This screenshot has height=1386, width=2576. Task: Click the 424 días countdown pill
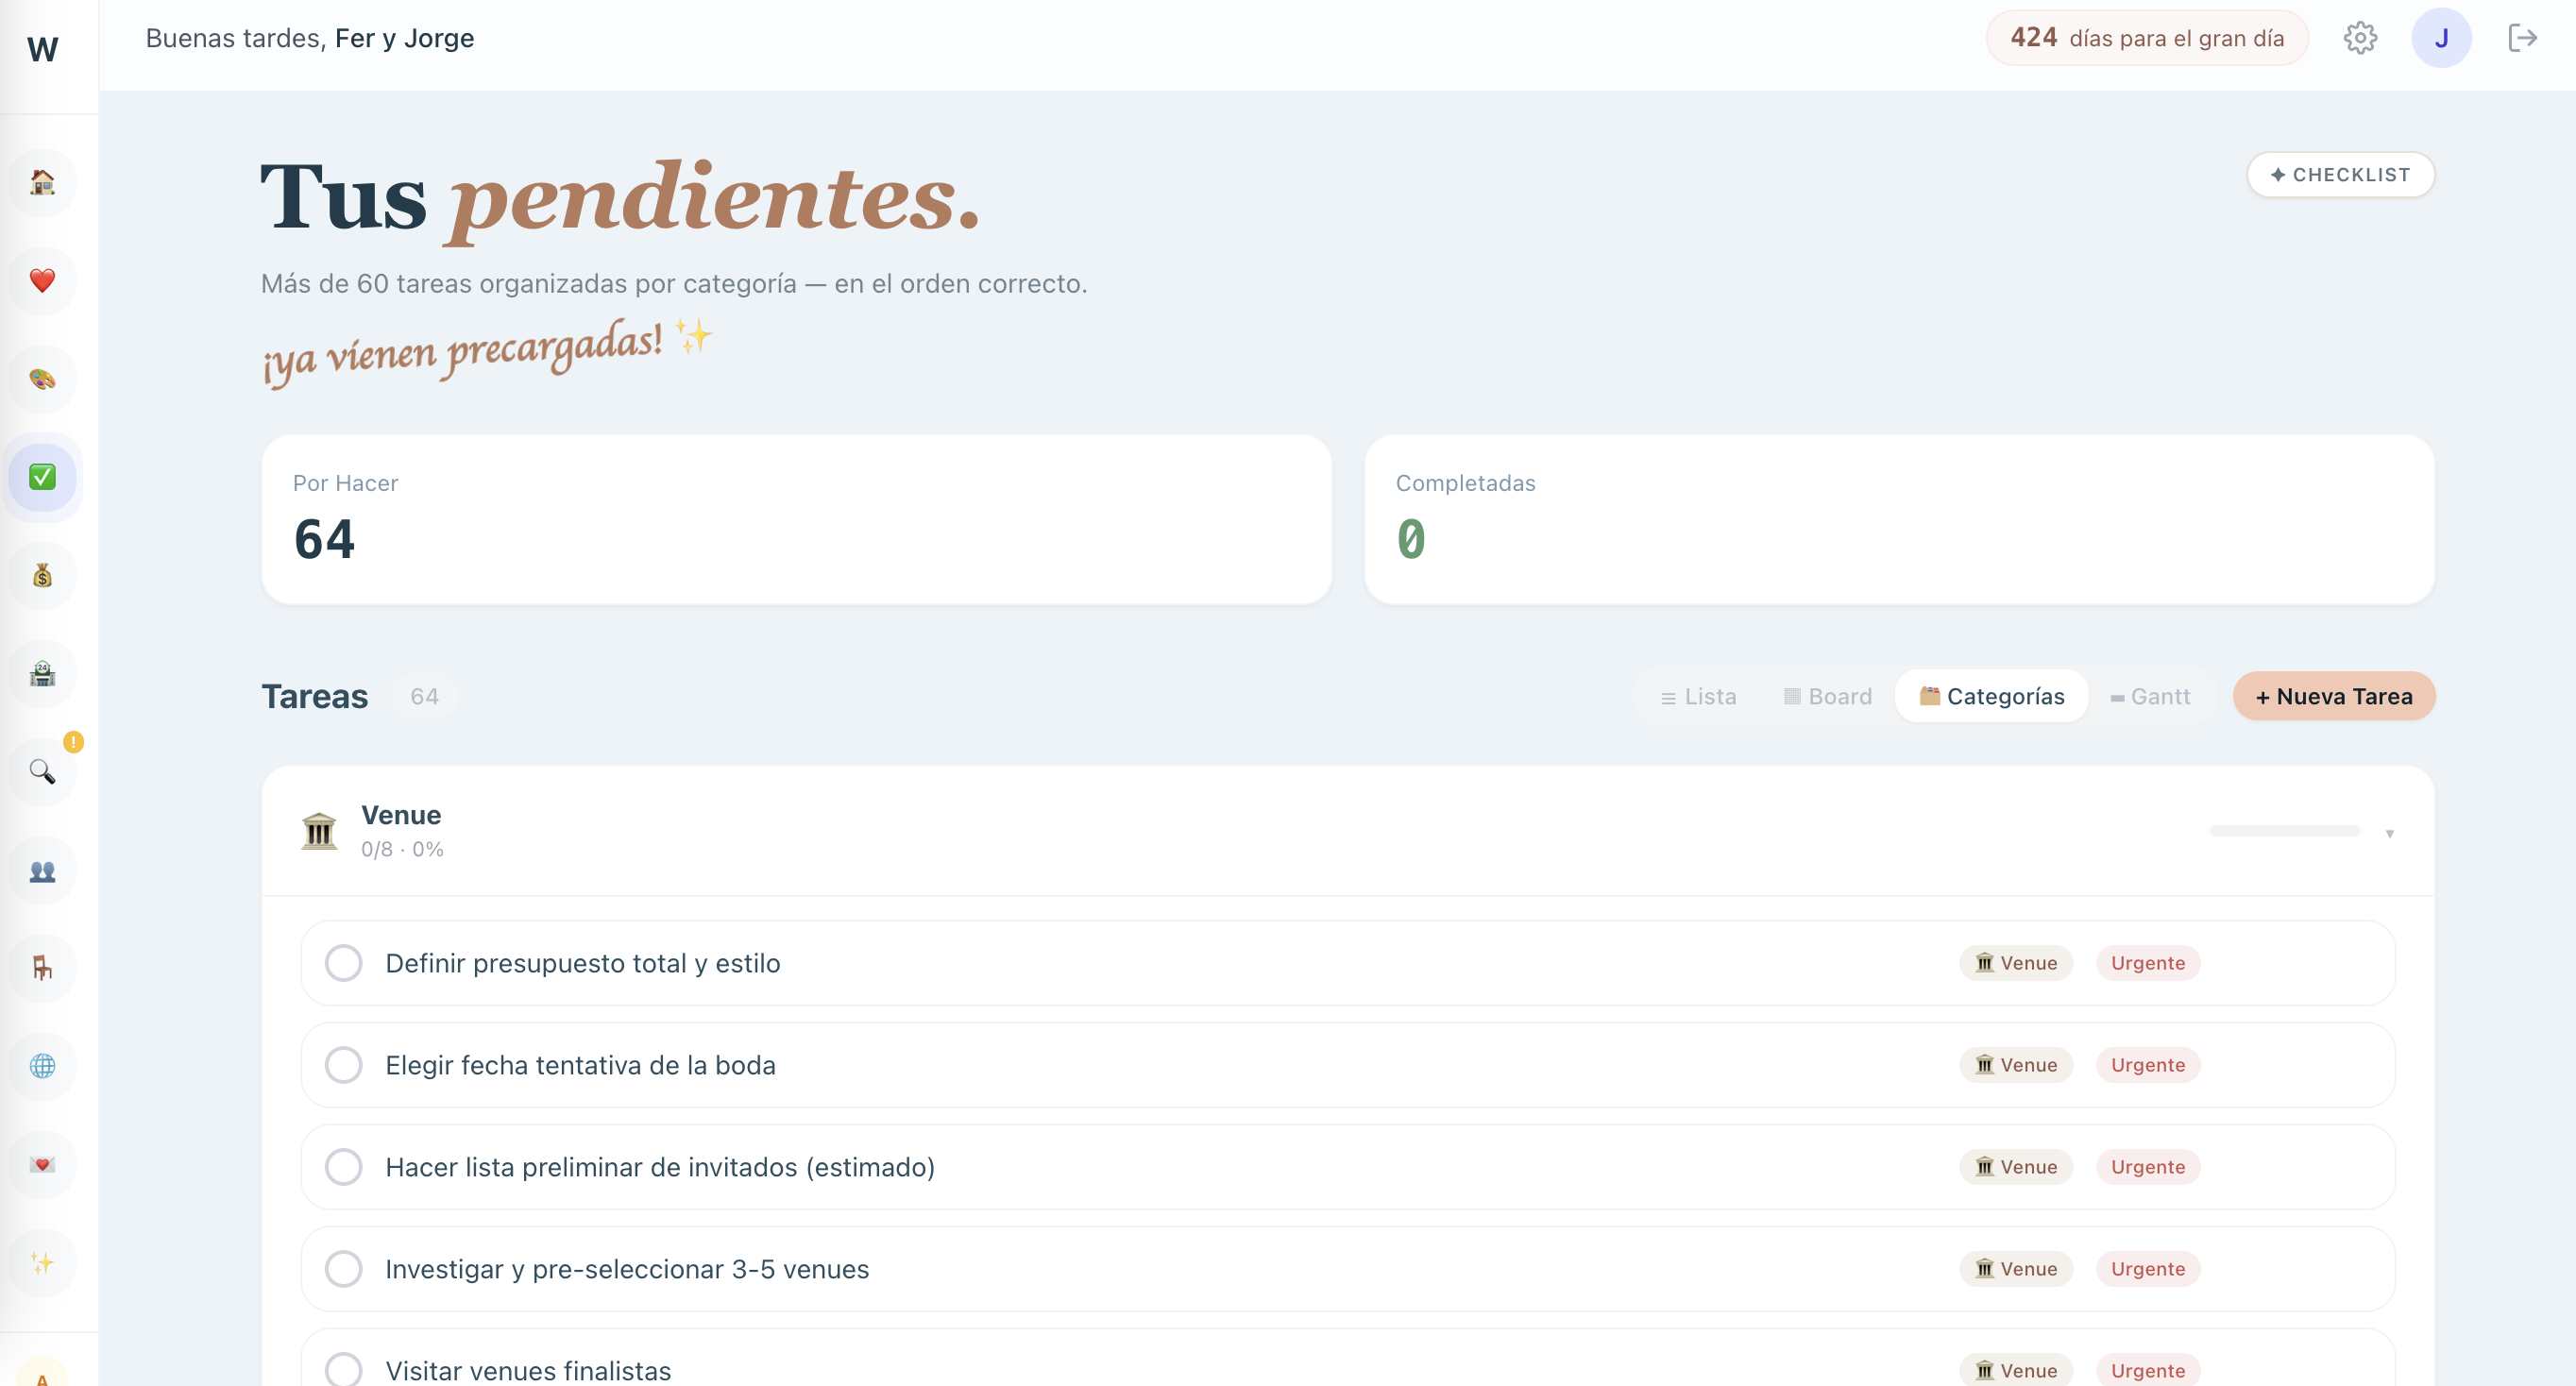pyautogui.click(x=2147, y=38)
